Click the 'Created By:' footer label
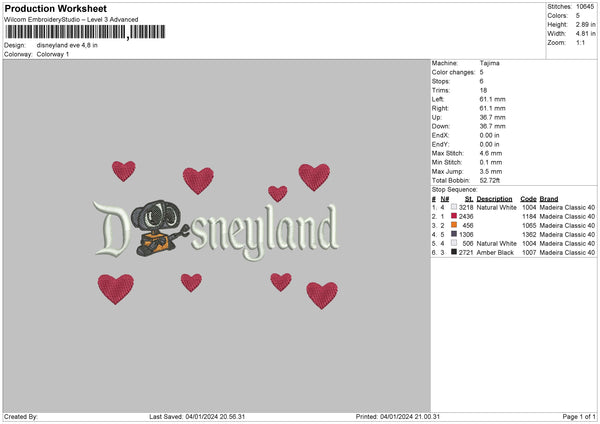Image resolution: width=600 pixels, height=424 pixels. click(21, 417)
